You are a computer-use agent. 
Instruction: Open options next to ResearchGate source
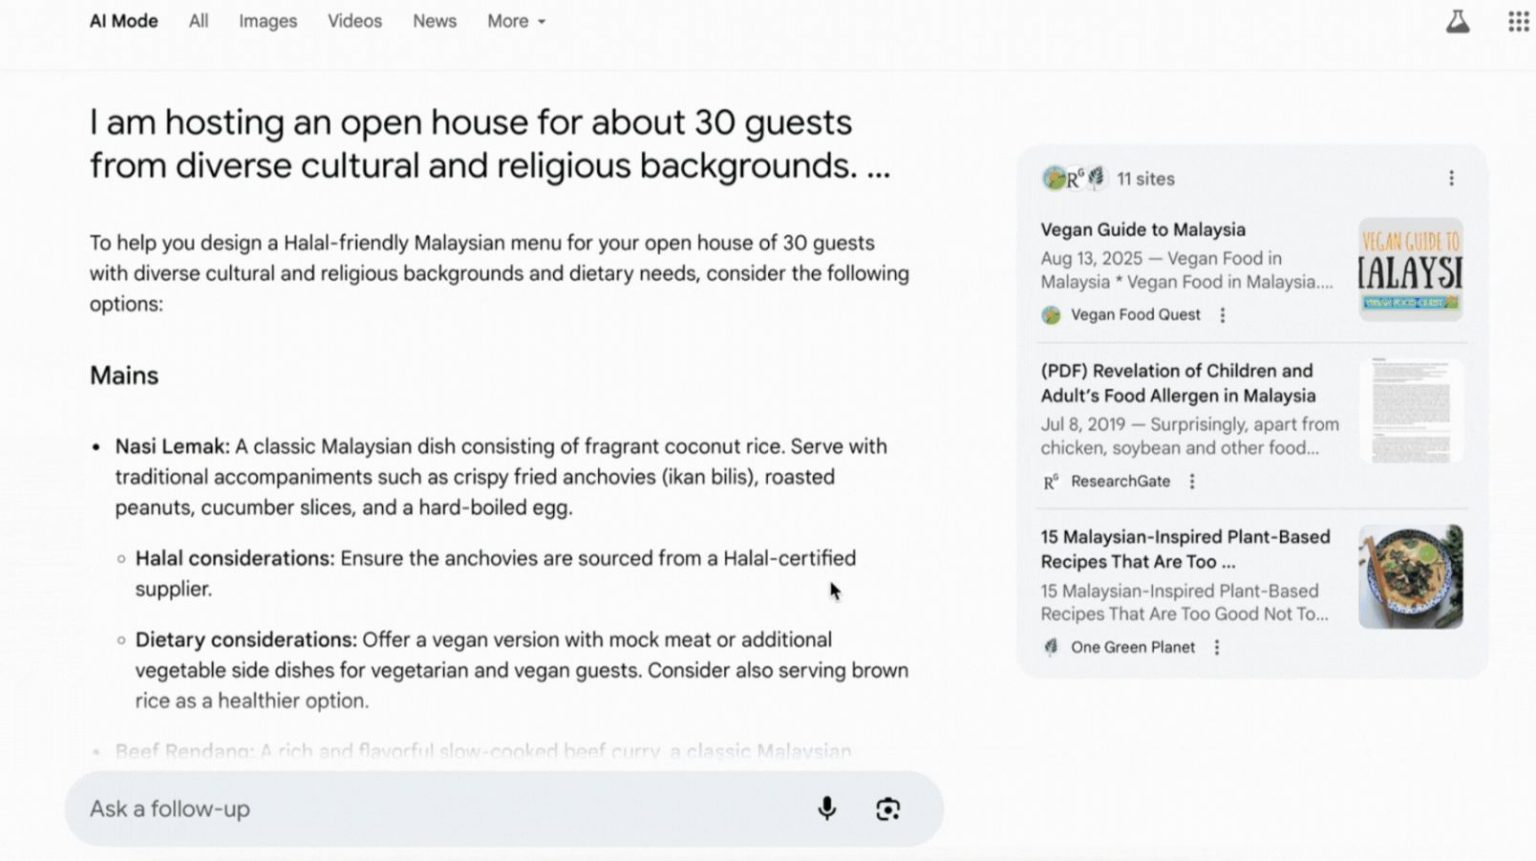click(x=1192, y=482)
